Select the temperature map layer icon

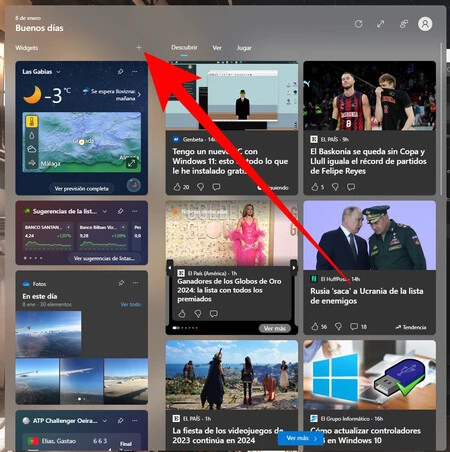point(32,121)
